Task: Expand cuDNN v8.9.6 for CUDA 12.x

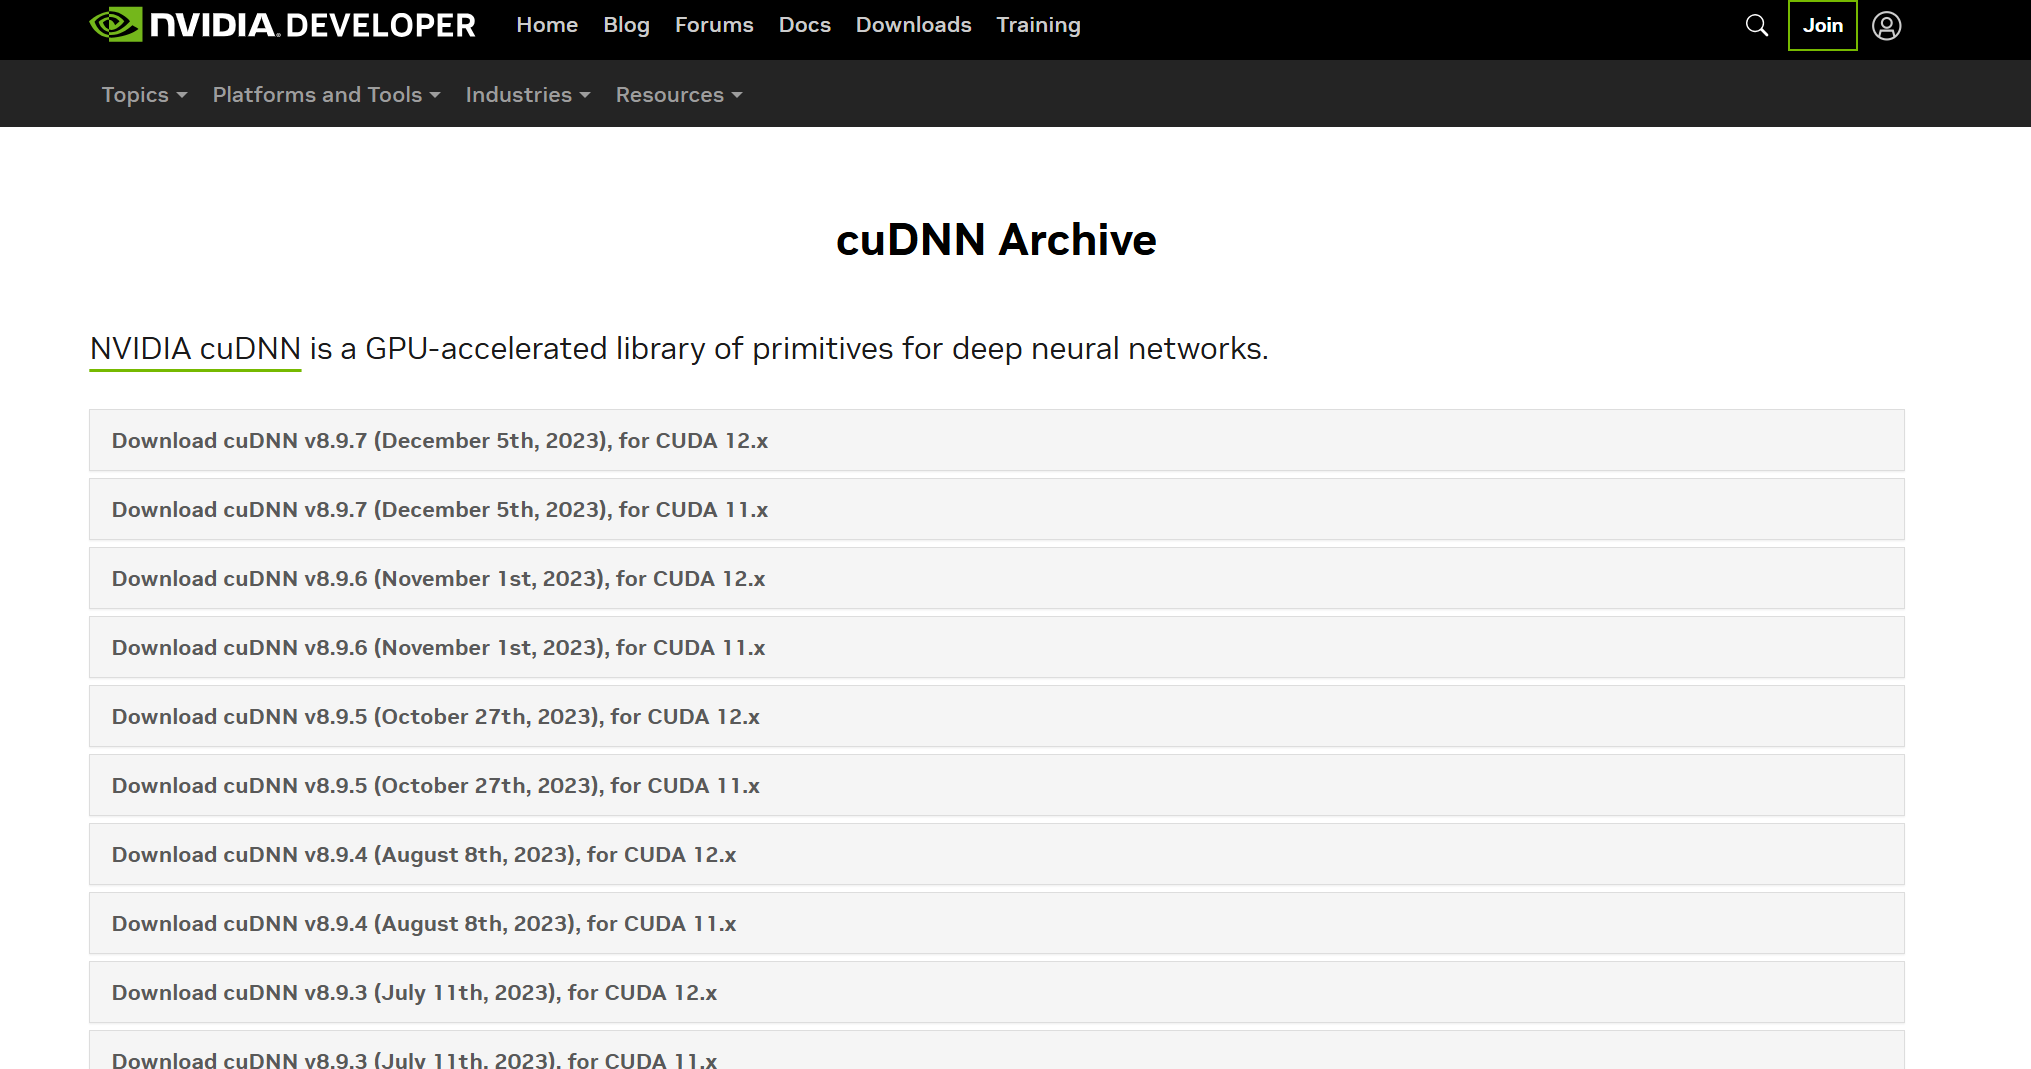Action: coord(996,578)
